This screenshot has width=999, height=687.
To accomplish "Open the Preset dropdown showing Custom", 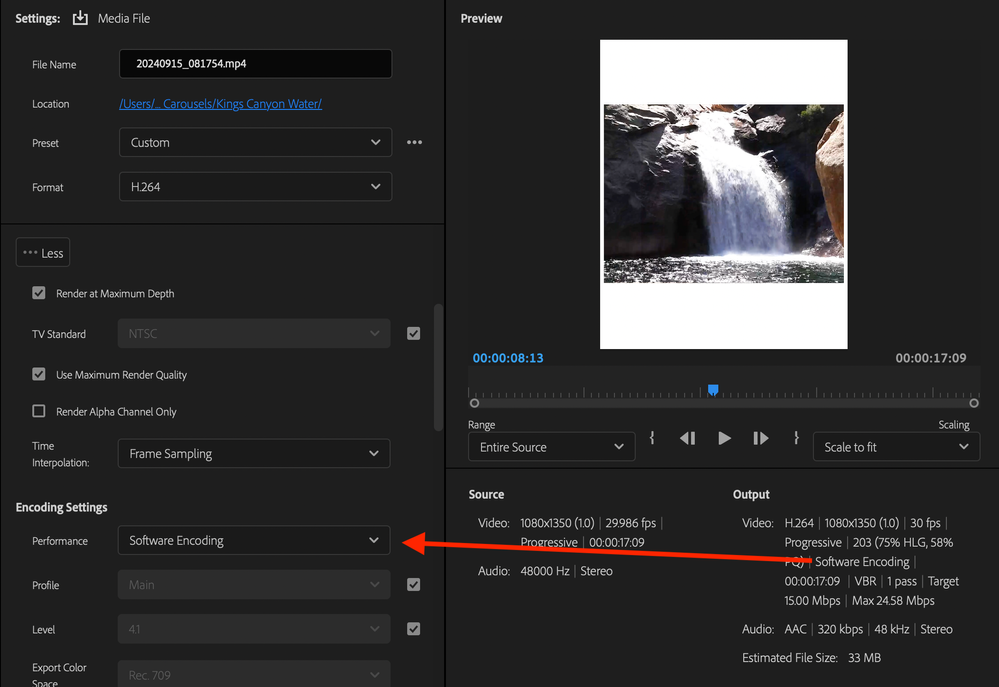I will tap(255, 143).
